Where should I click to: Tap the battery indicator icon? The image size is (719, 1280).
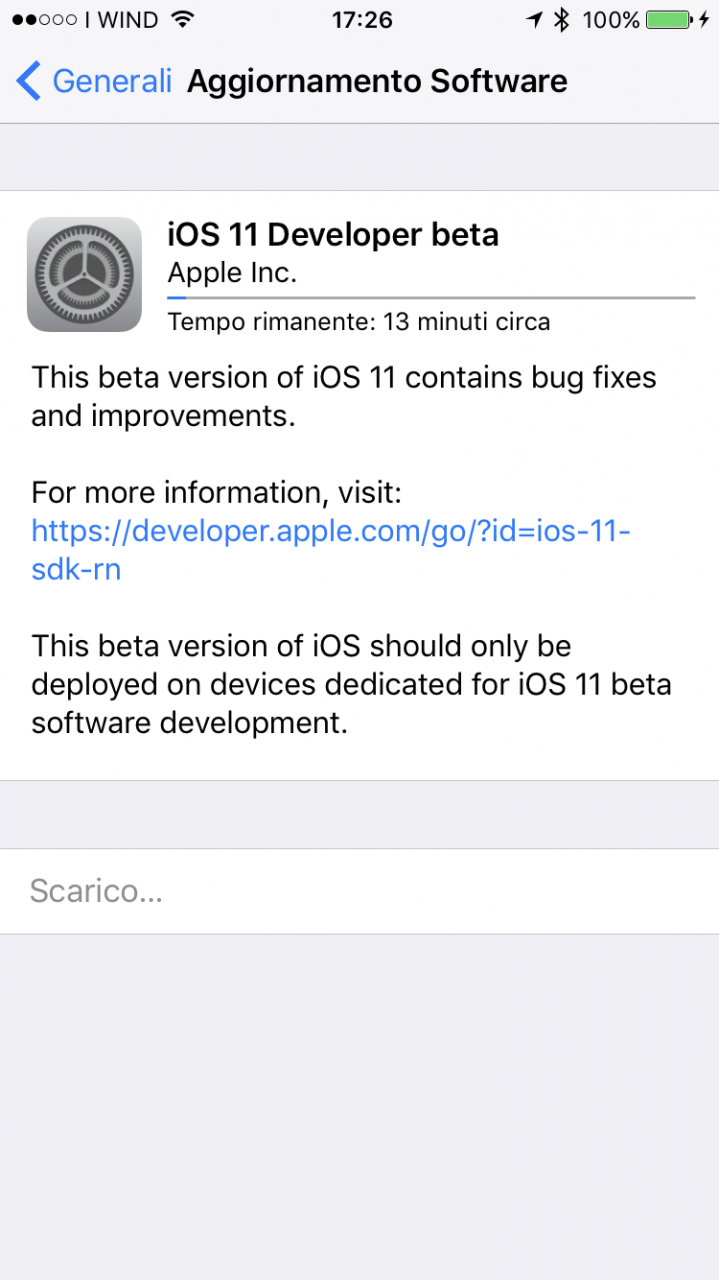[669, 19]
